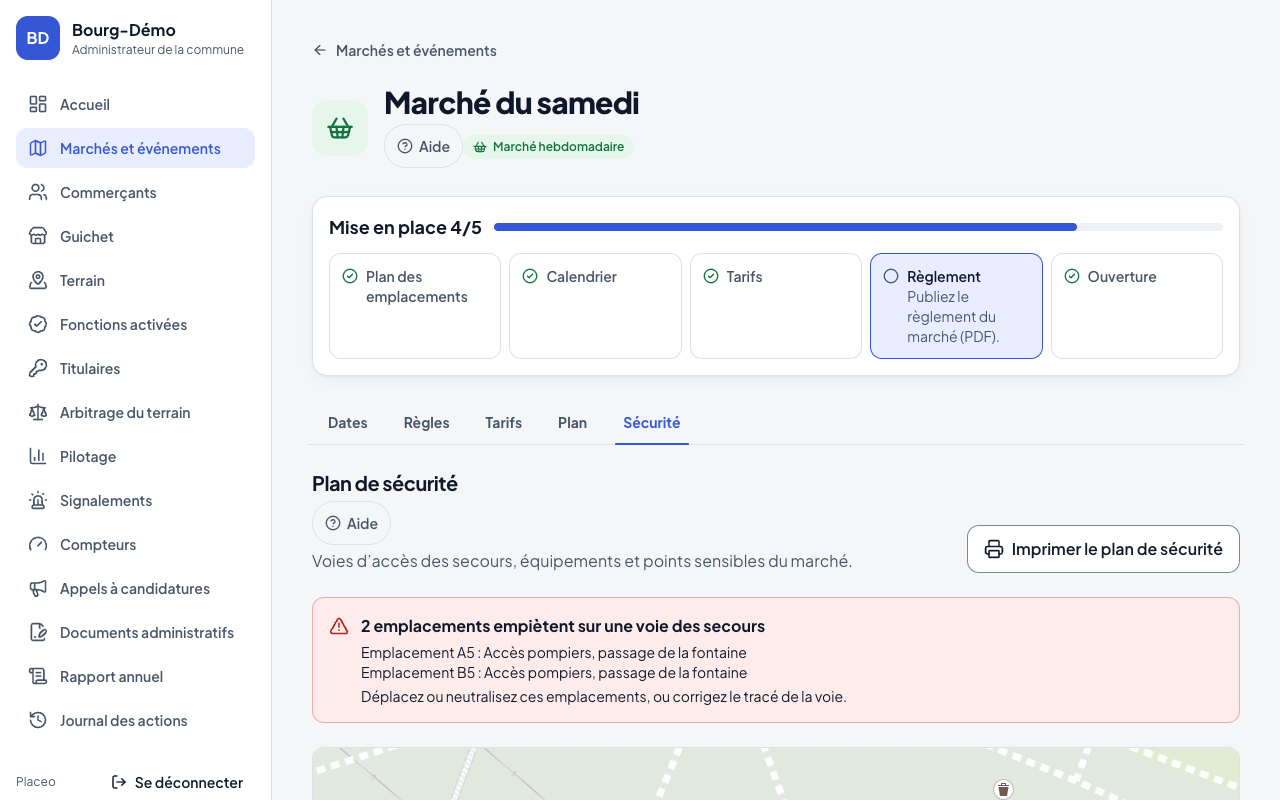Click the Commerçants people icon

click(x=38, y=192)
